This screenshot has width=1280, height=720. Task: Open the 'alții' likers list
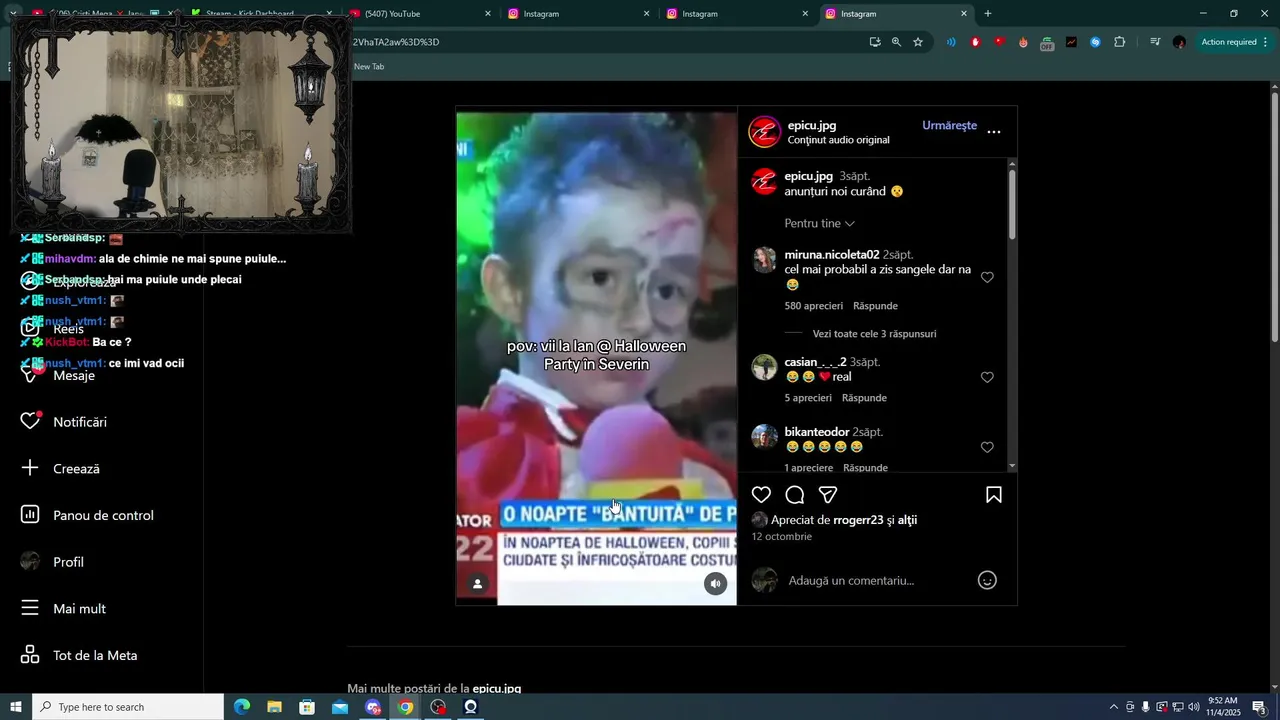pos(907,520)
